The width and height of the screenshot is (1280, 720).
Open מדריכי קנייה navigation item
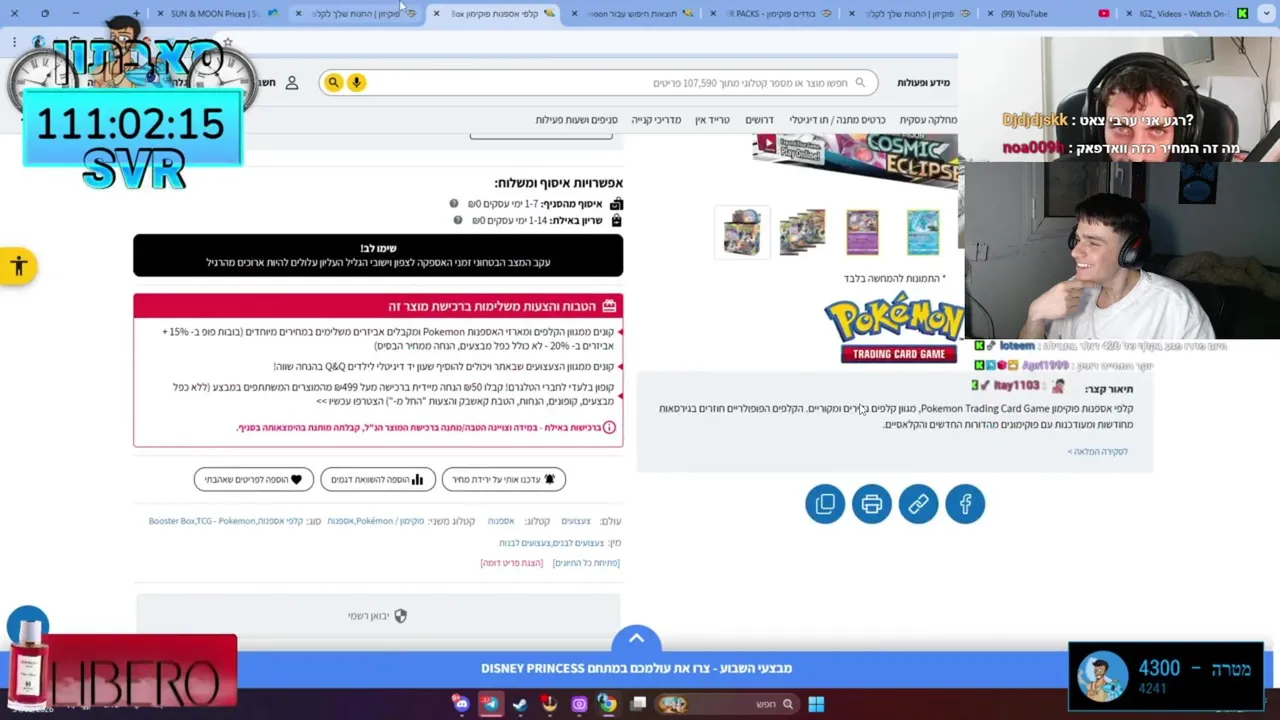pyautogui.click(x=656, y=120)
